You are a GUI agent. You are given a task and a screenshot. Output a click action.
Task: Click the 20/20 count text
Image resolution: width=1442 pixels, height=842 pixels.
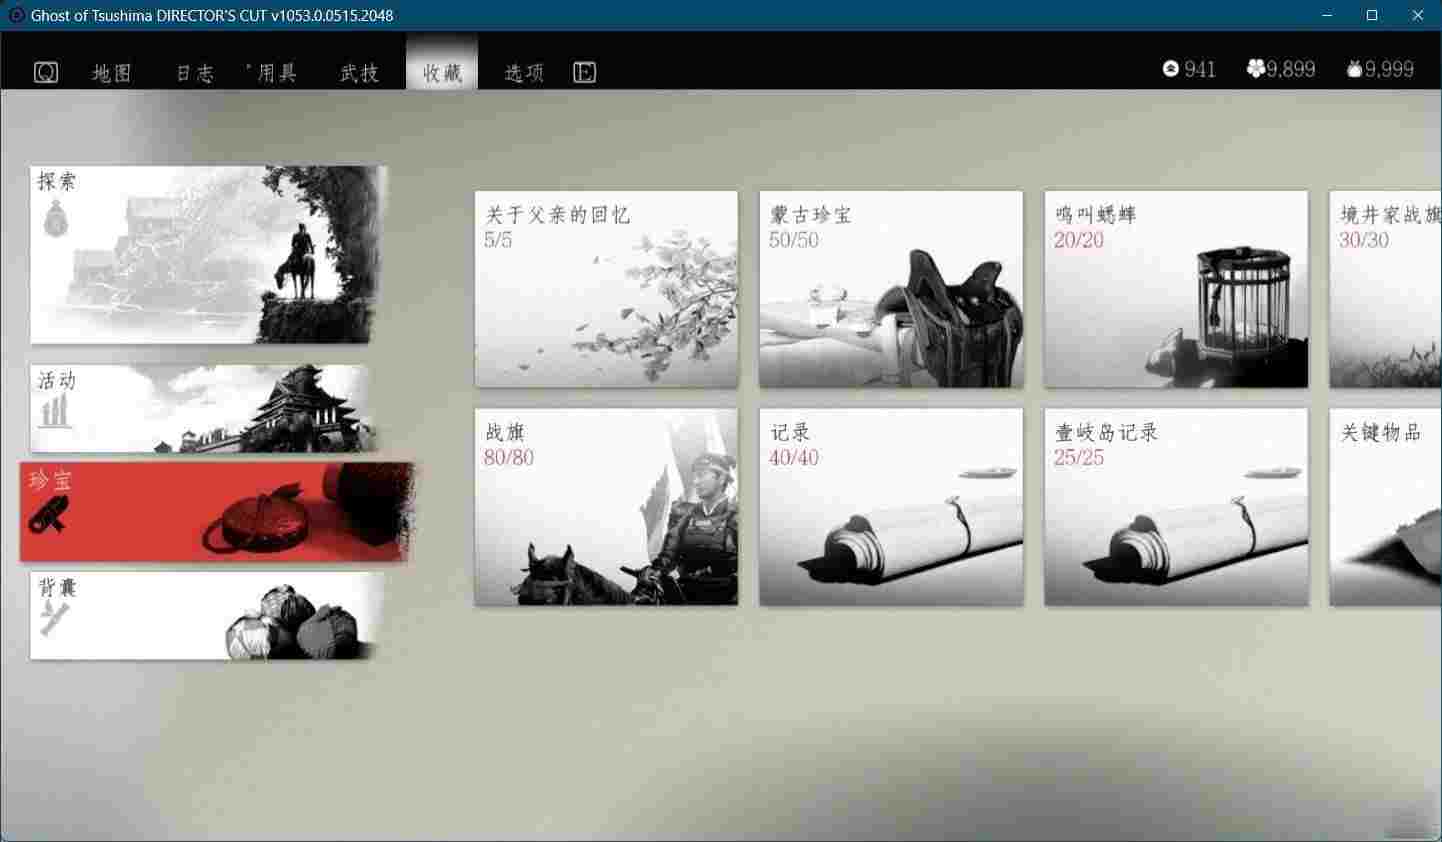click(1079, 240)
